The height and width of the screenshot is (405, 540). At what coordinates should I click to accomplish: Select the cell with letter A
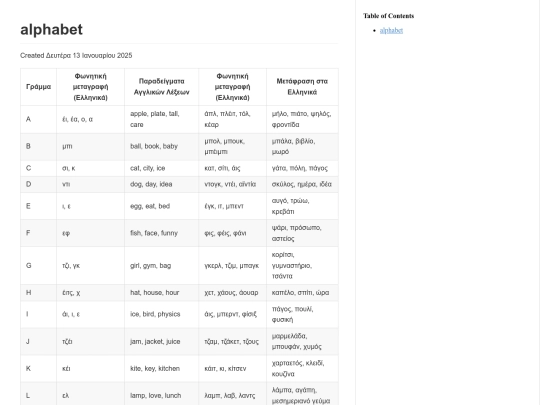tap(38, 119)
